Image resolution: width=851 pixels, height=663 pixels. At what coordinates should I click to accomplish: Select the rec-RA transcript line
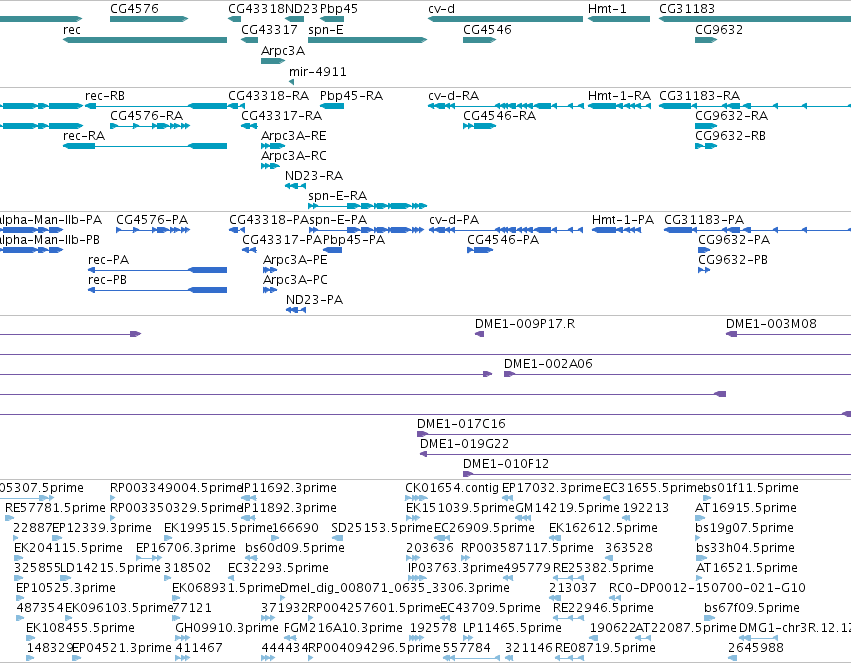pyautogui.click(x=145, y=146)
